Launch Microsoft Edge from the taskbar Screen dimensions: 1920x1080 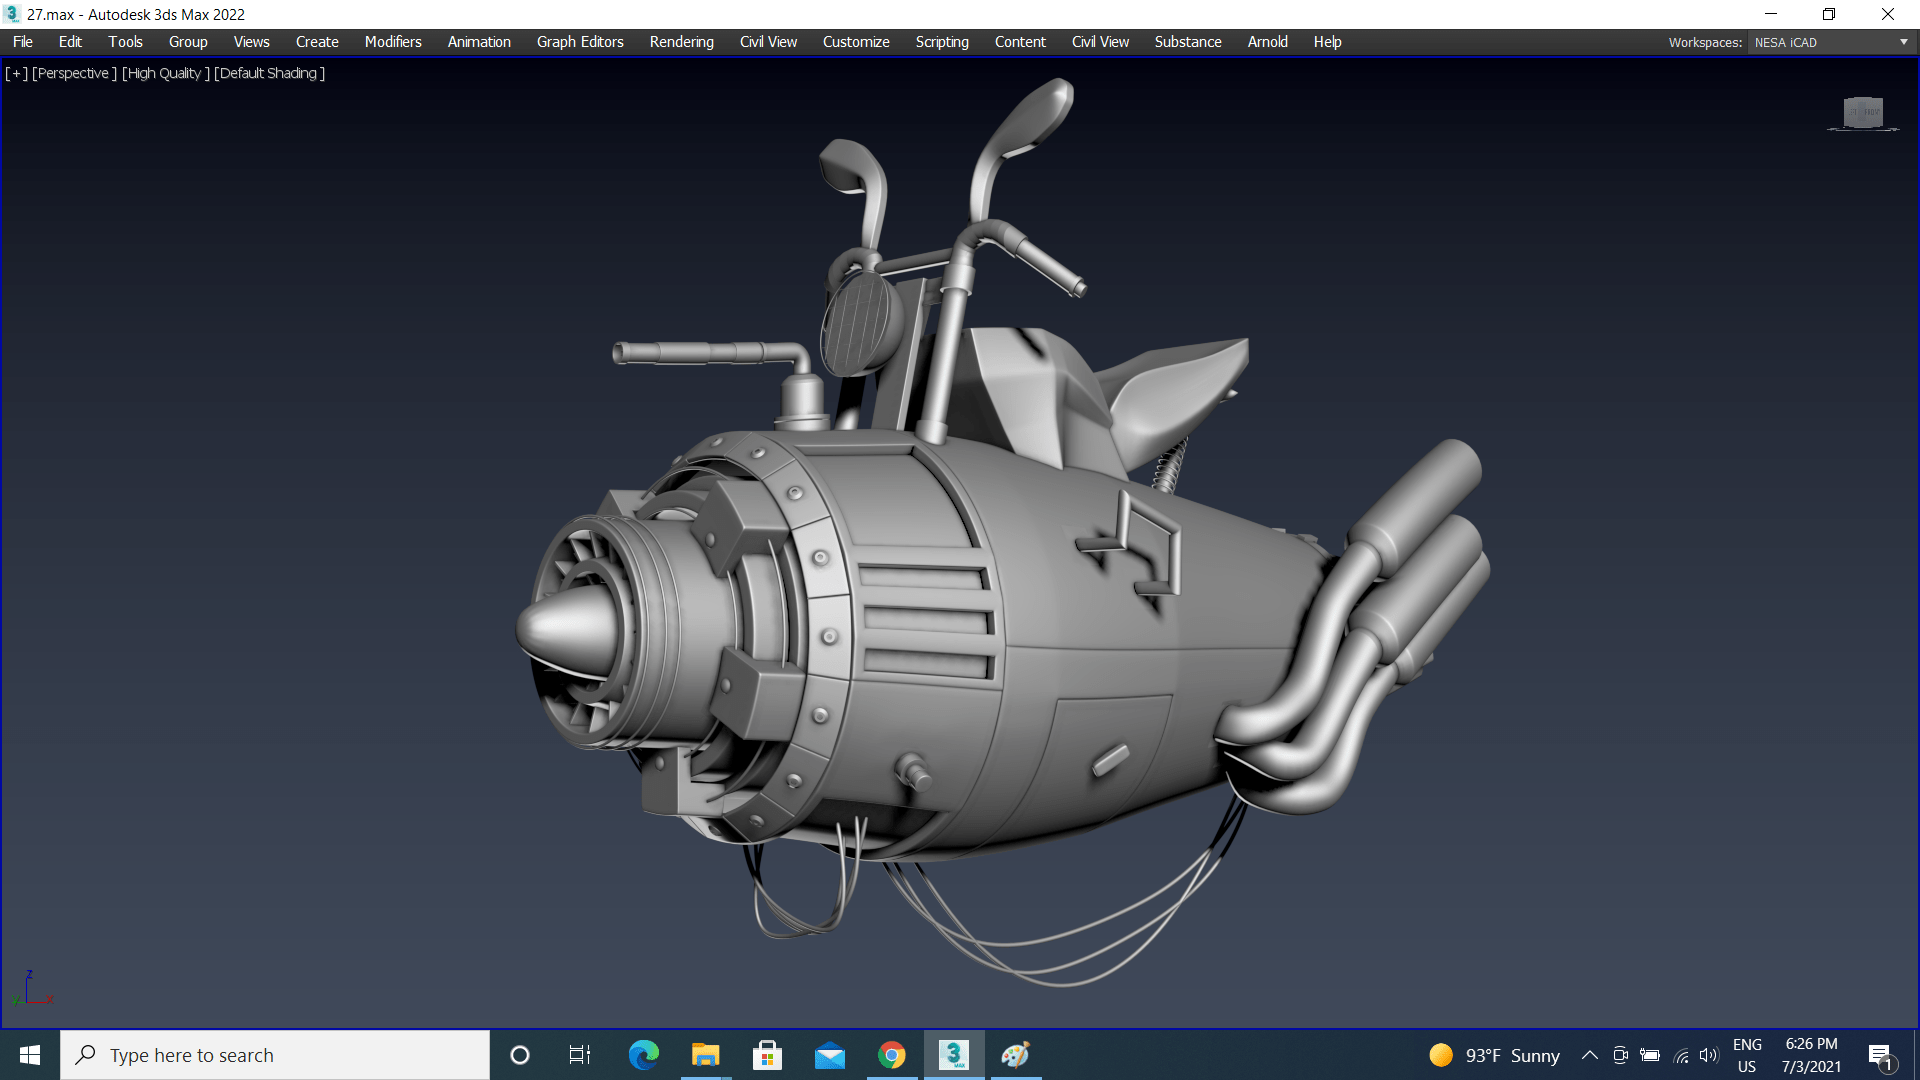click(643, 1055)
